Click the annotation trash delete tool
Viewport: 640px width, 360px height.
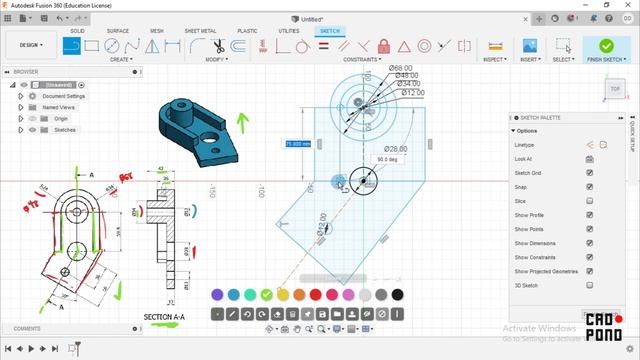tap(292, 314)
